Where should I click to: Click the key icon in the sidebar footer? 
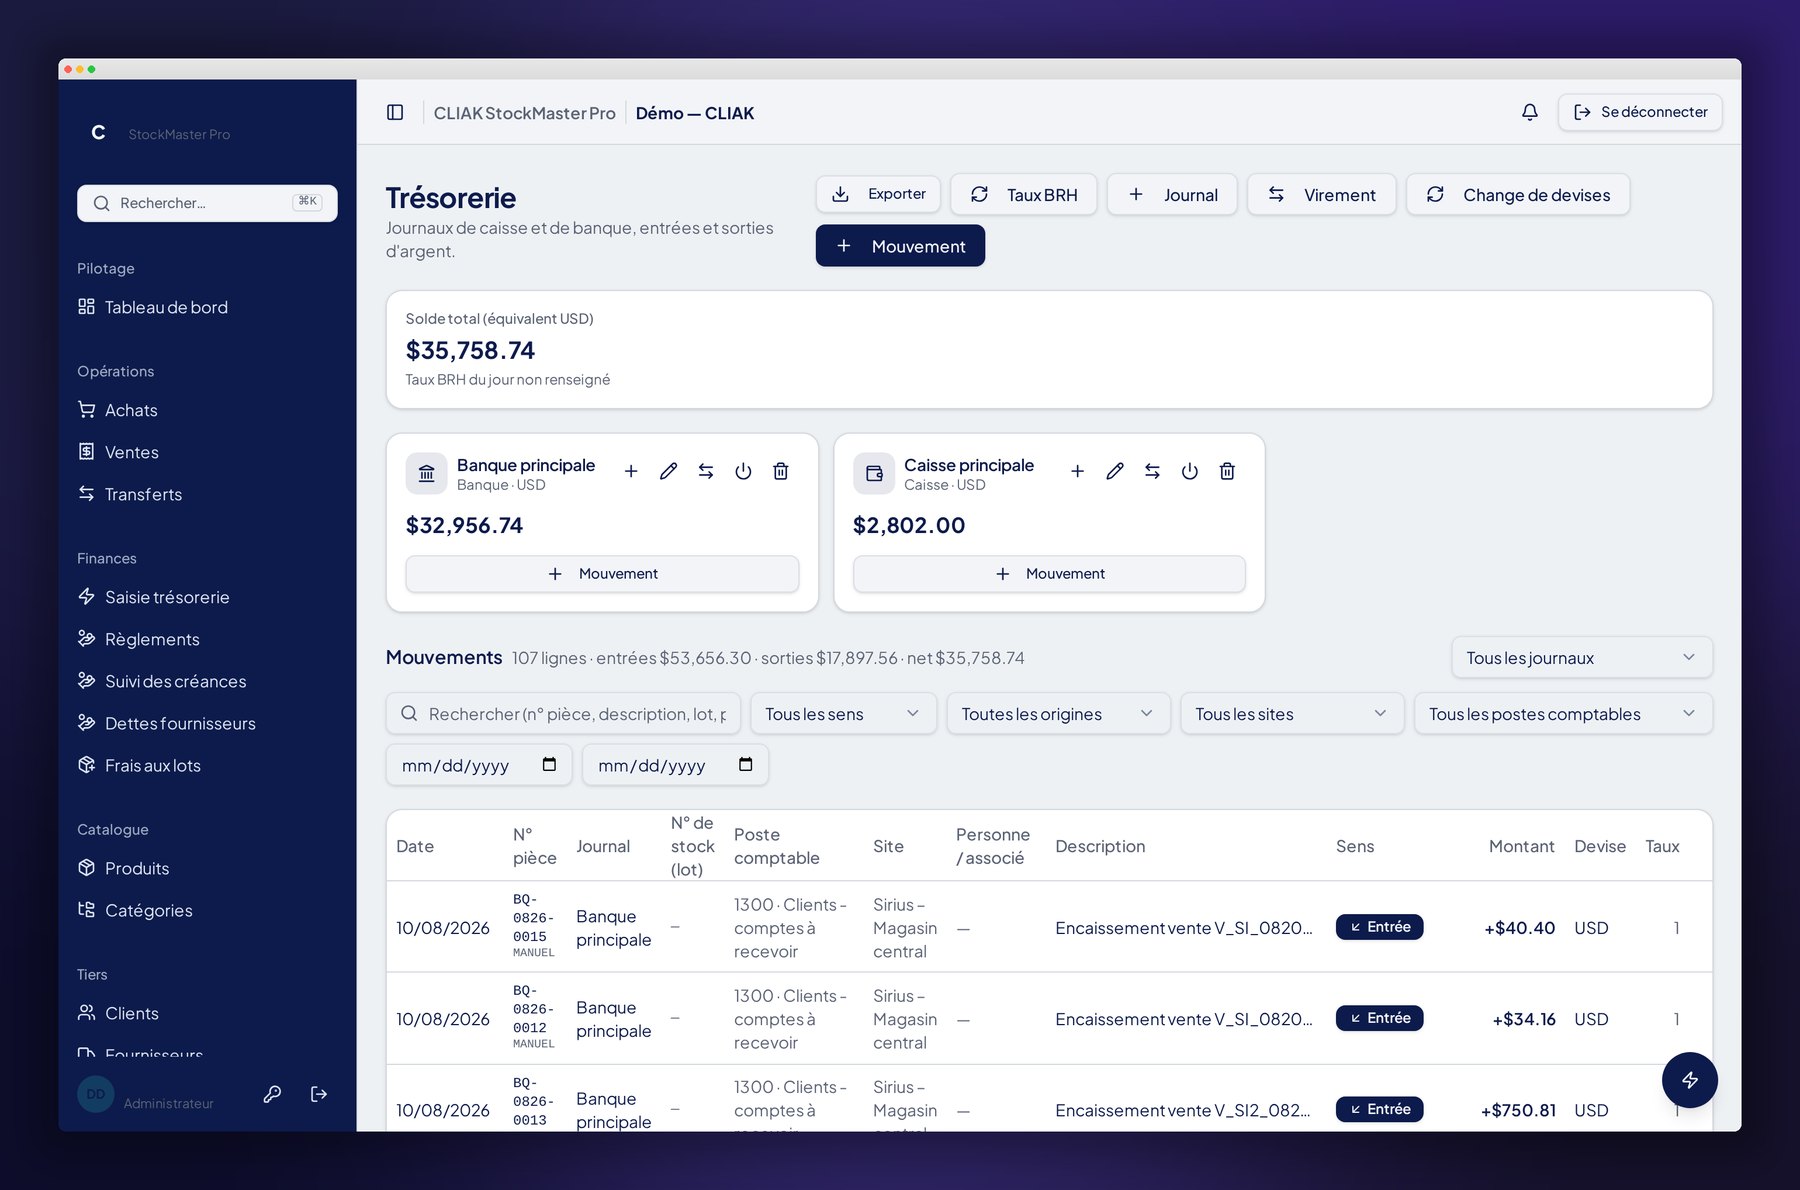coord(272,1094)
